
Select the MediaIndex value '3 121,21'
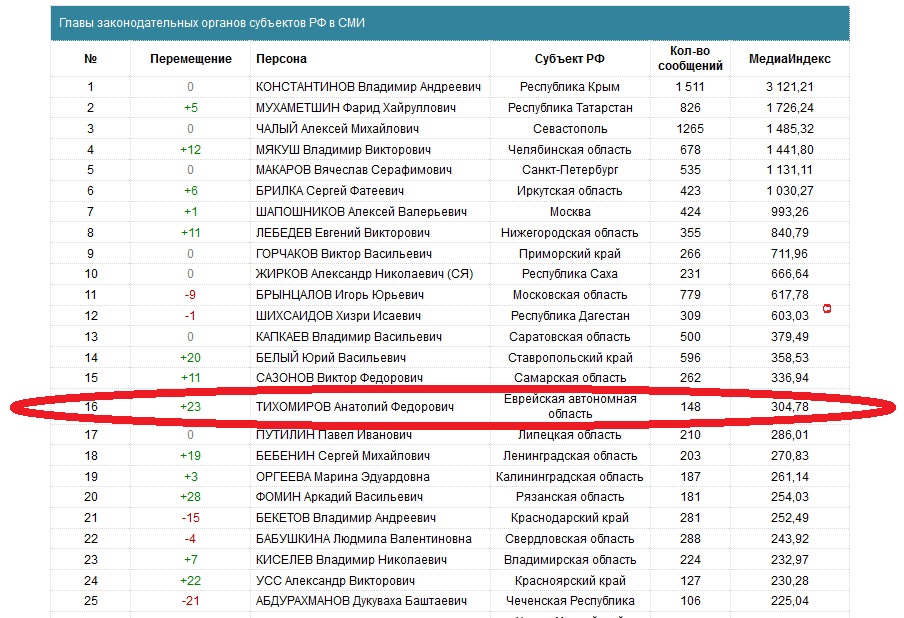(790, 87)
